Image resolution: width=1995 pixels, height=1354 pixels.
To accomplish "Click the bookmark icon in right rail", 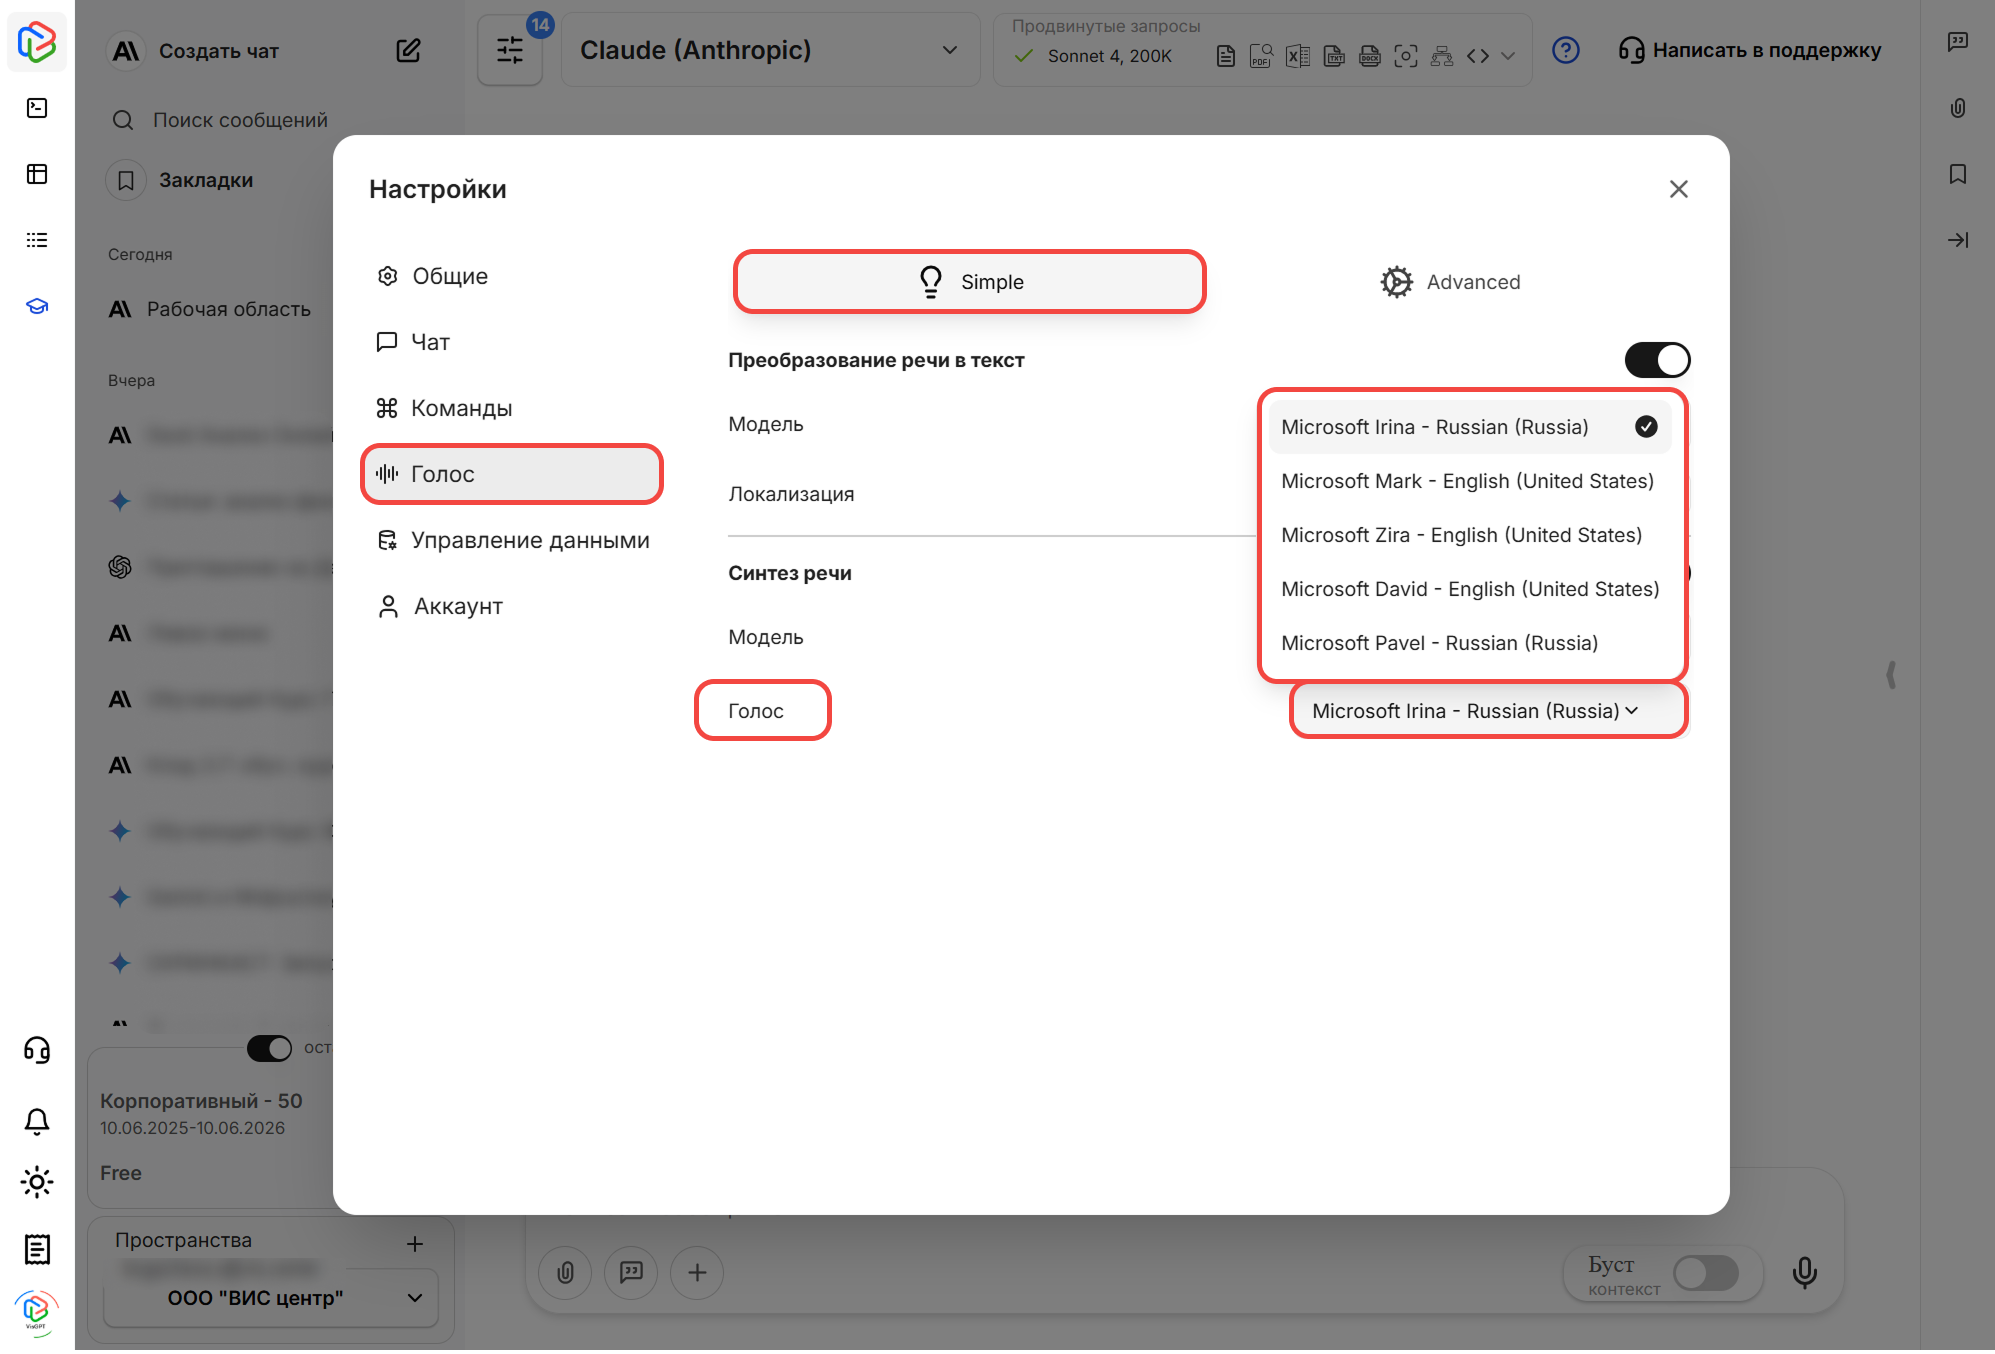I will click(x=1958, y=174).
